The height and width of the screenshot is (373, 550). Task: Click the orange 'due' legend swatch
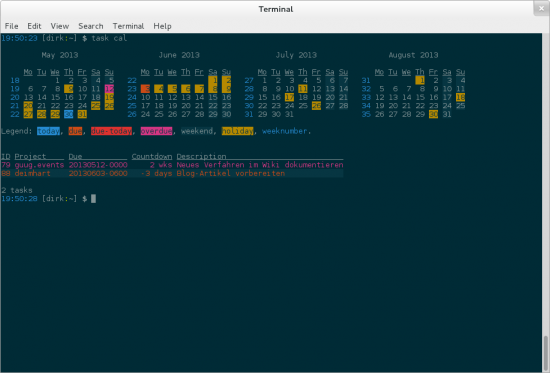(x=75, y=131)
